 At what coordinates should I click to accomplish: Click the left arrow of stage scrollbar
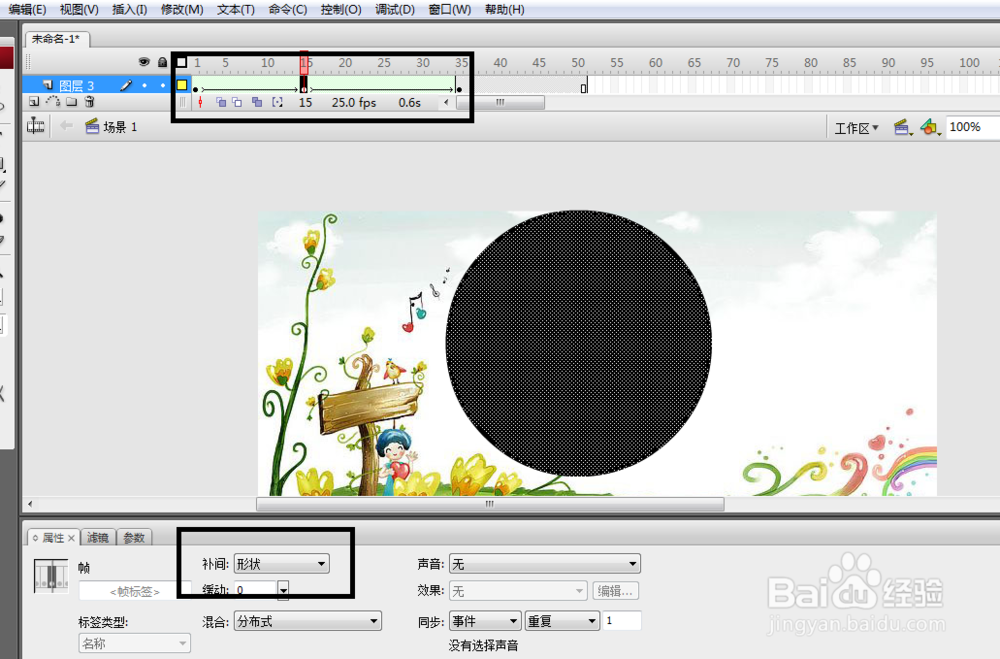tap(30, 504)
